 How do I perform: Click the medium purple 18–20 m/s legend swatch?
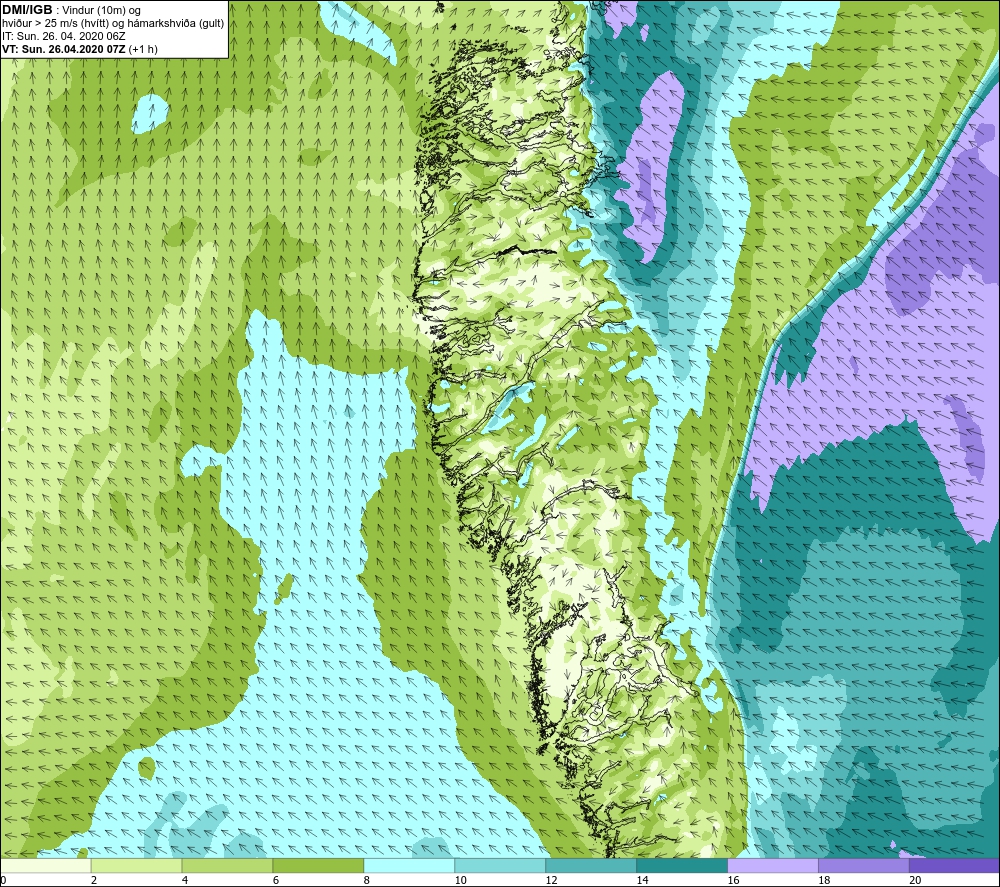pos(864,865)
